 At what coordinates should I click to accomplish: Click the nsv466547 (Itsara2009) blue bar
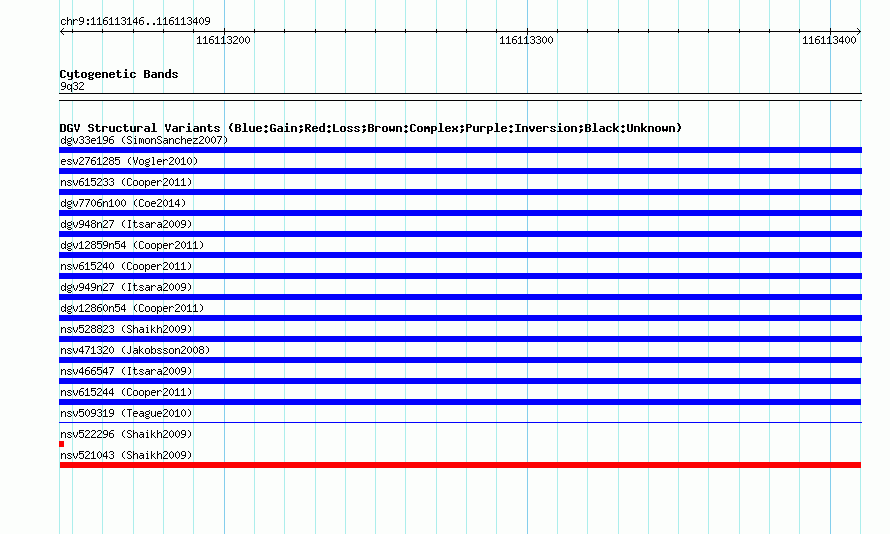point(460,381)
